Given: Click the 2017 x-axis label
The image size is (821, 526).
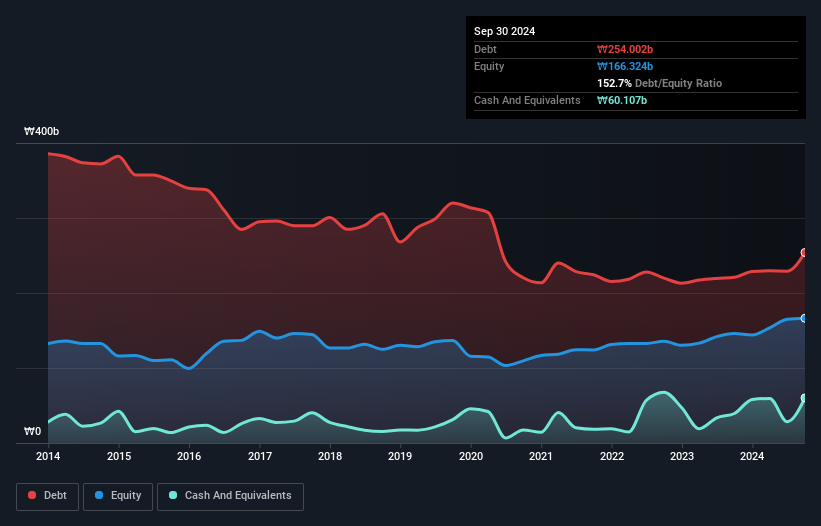Looking at the screenshot, I should (x=260, y=456).
